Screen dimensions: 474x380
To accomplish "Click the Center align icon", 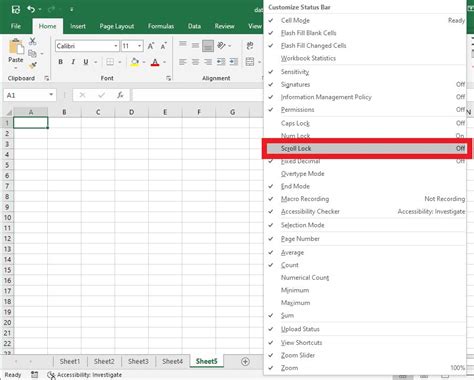I will point(196,62).
